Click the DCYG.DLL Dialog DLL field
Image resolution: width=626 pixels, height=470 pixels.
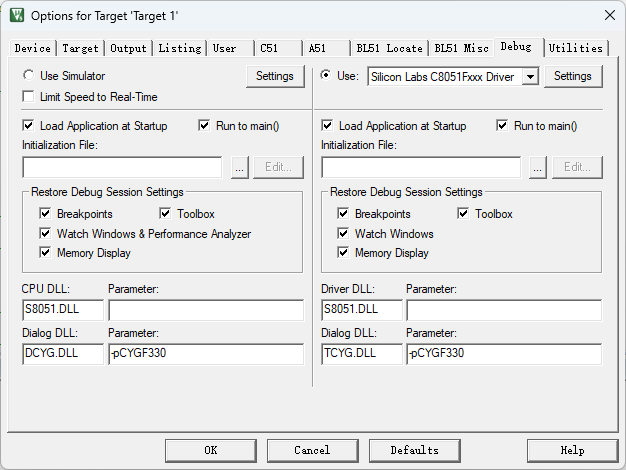[x=63, y=354]
